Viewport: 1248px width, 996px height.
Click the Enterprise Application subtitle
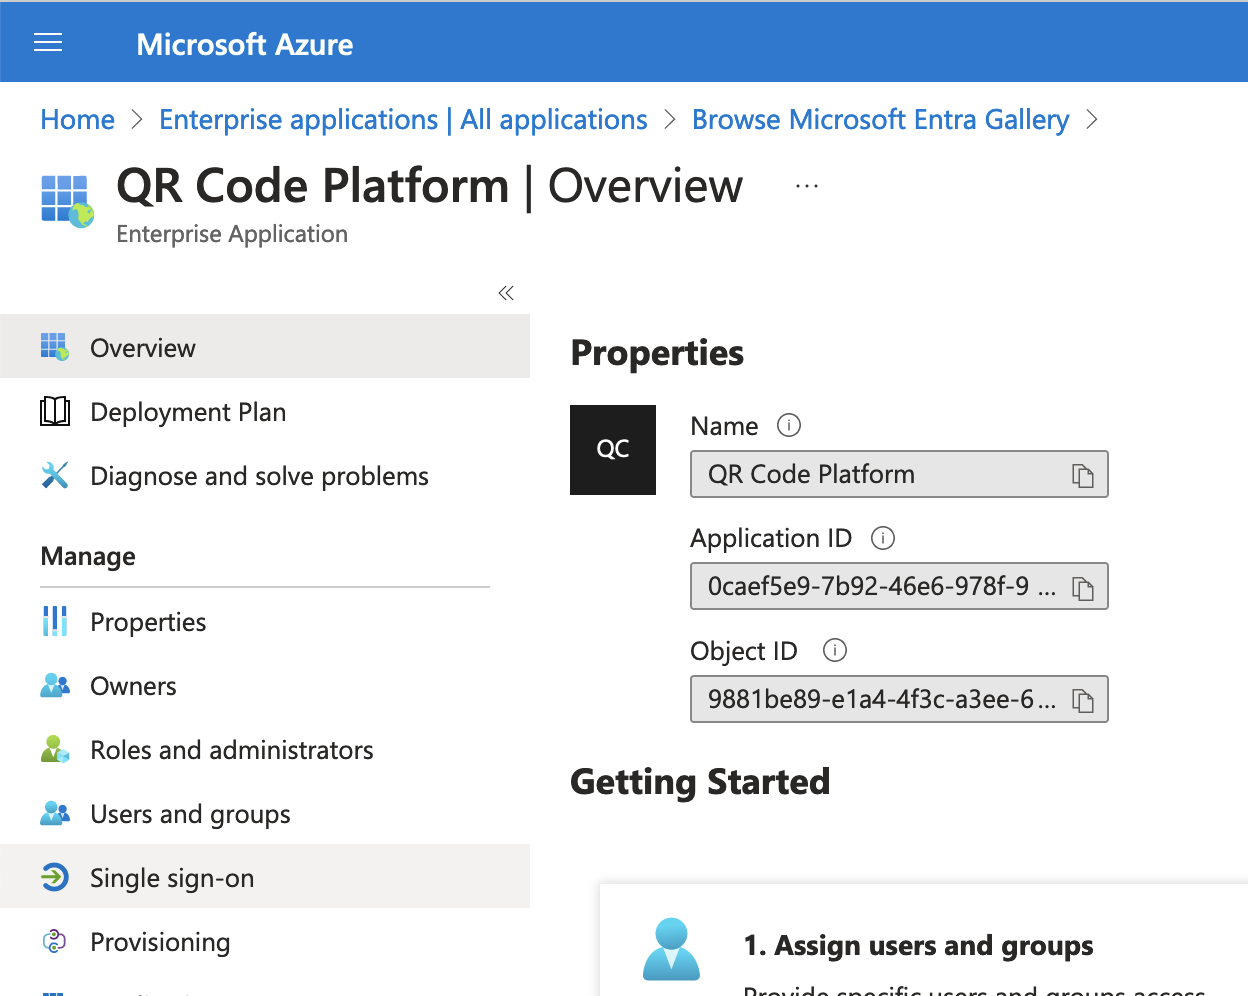(x=232, y=234)
